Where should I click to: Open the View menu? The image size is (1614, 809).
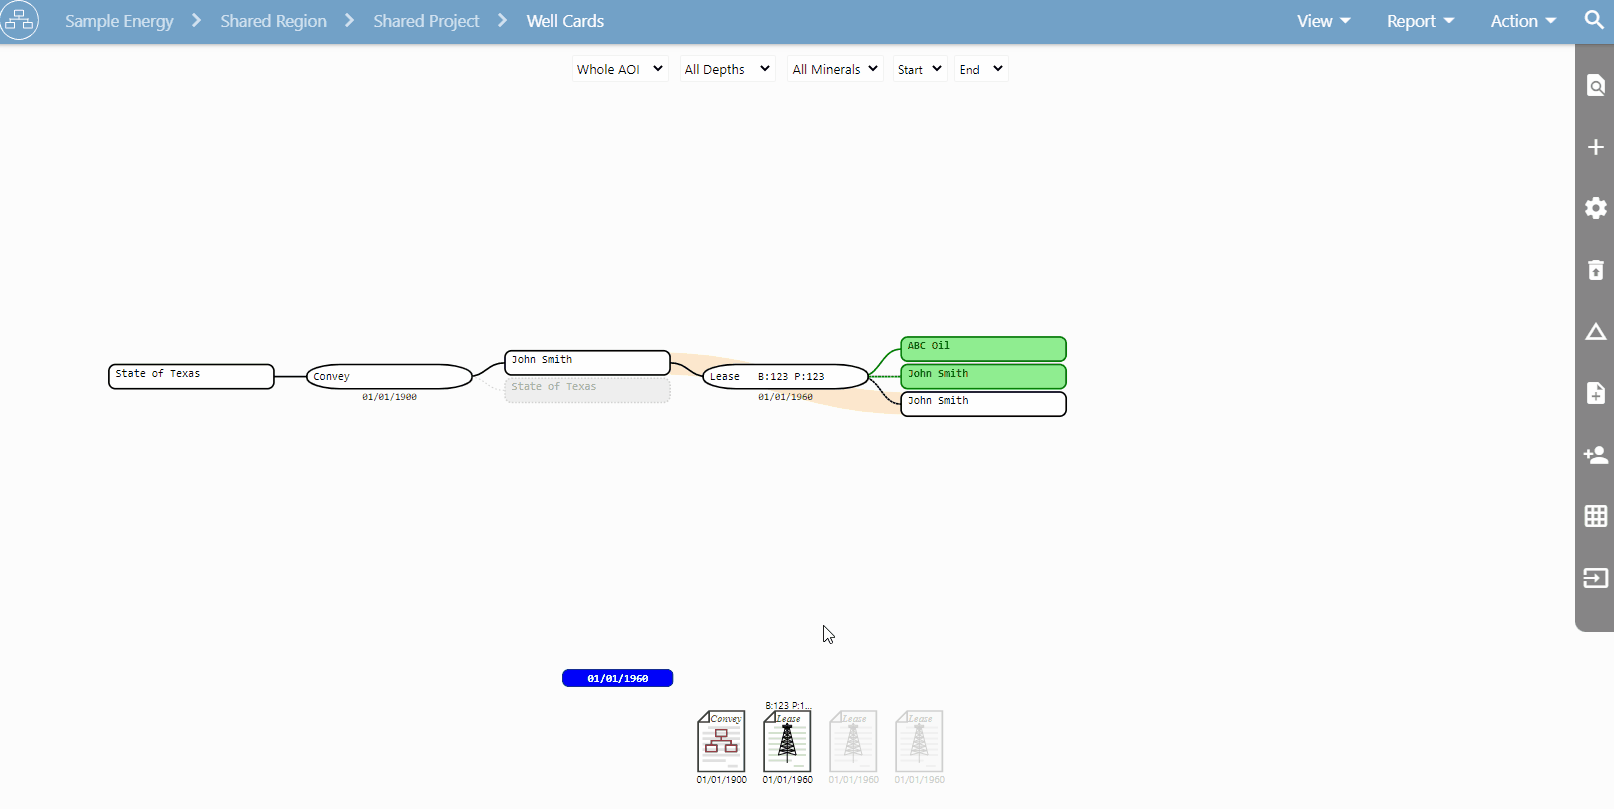(x=1323, y=21)
